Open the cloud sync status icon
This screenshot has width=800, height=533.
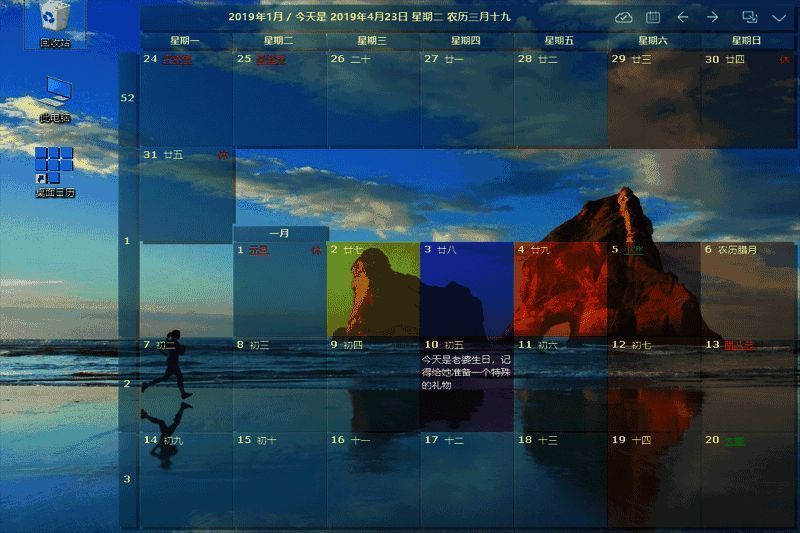click(x=623, y=18)
